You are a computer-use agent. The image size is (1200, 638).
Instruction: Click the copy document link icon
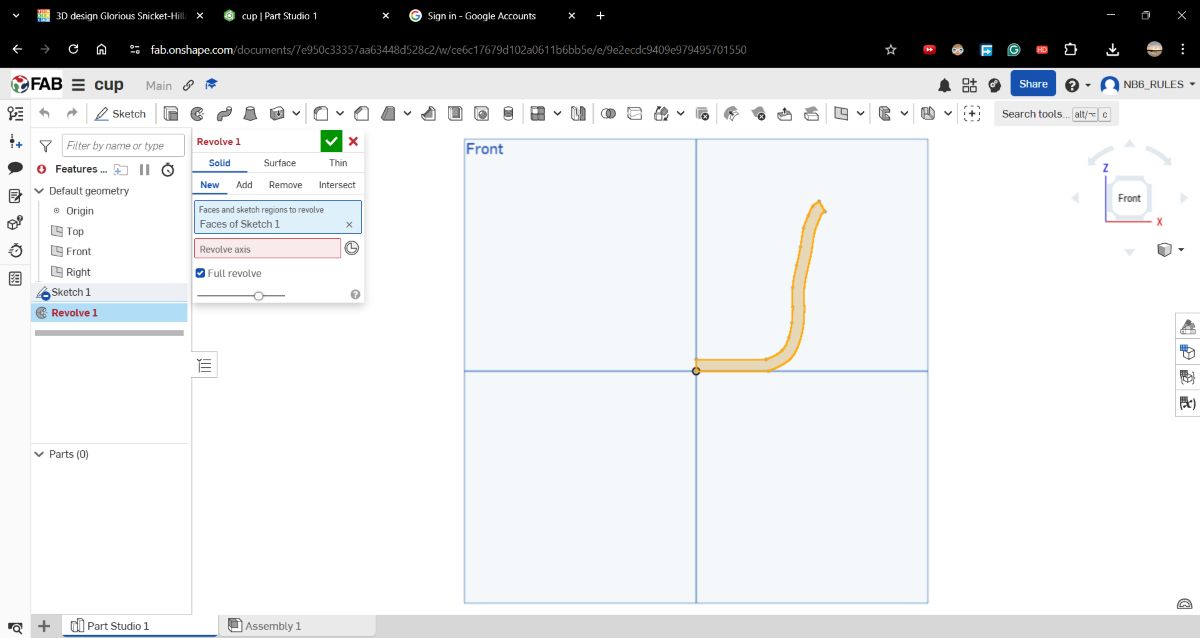point(189,85)
